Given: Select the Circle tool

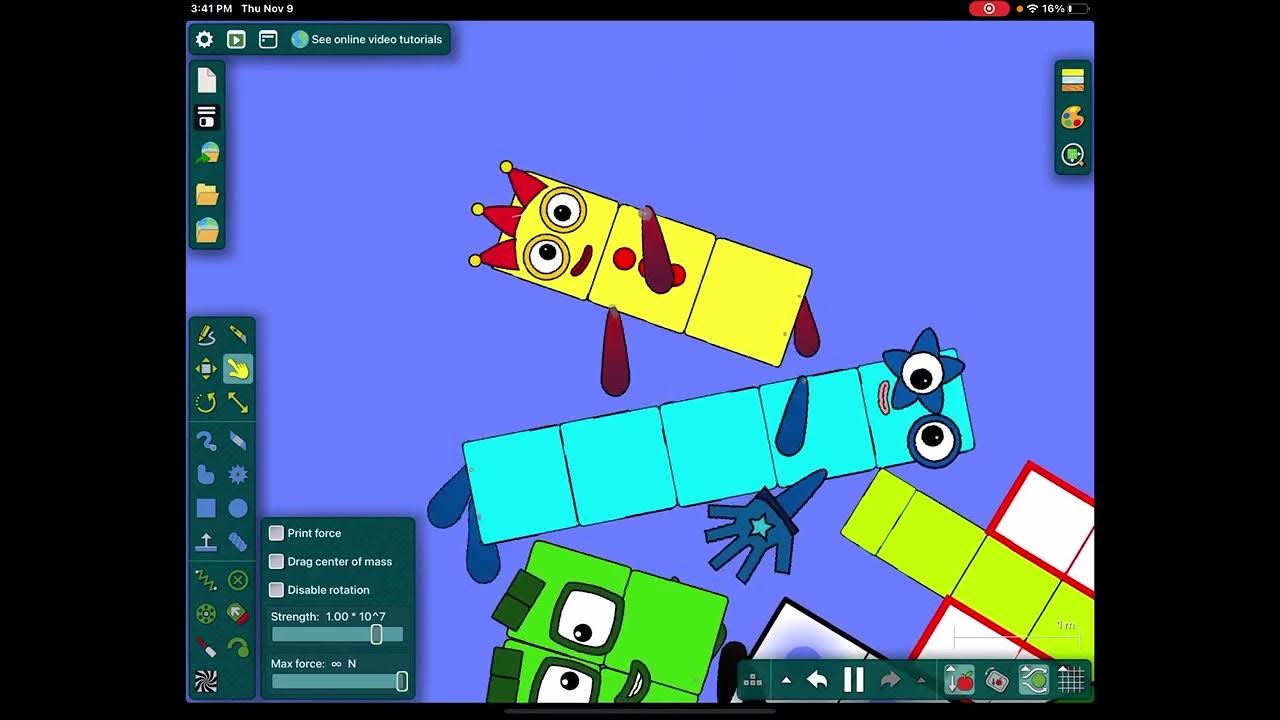Looking at the screenshot, I should click(x=238, y=508).
